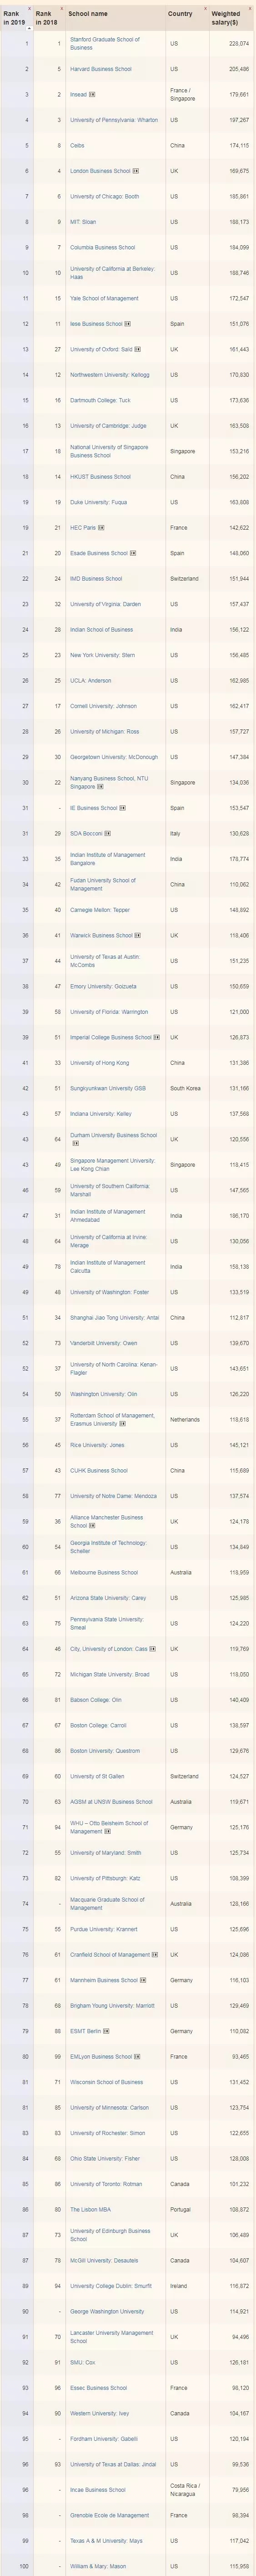Open the MIT: Sloan school link
The height and width of the screenshot is (2576, 256).
83,222
